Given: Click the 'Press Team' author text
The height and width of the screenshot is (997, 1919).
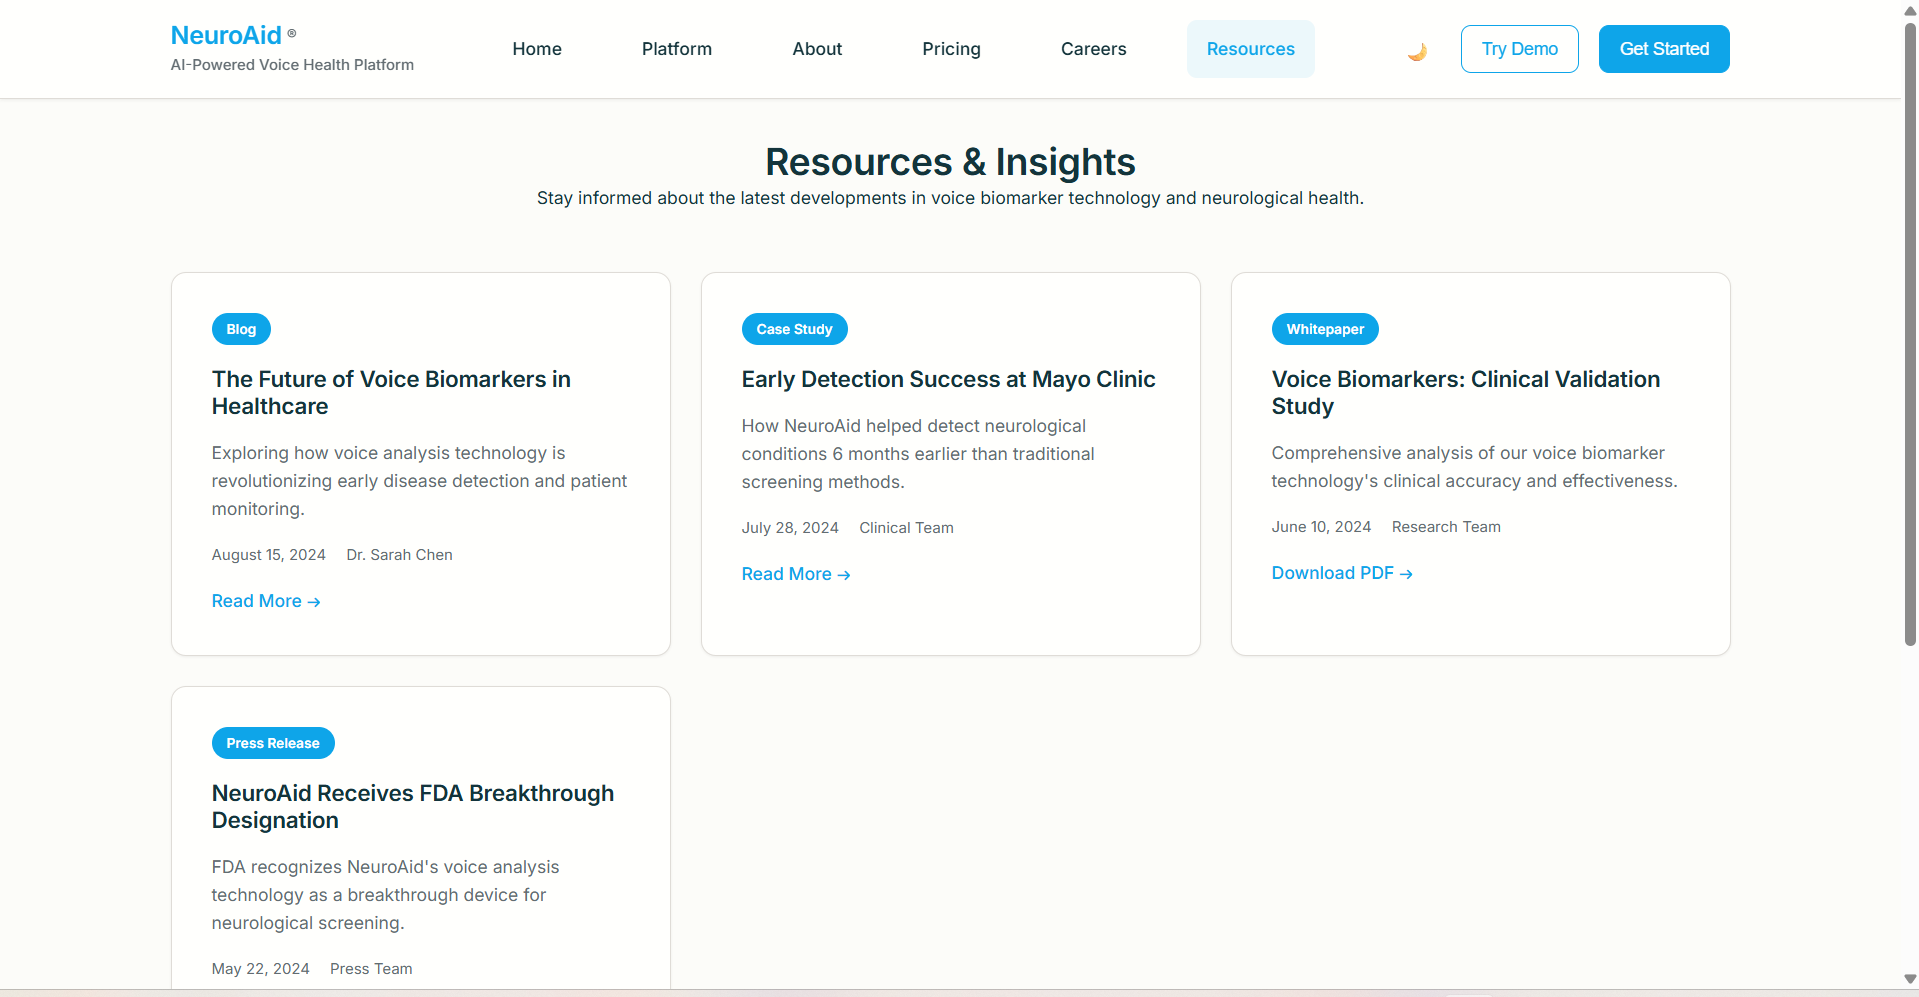Looking at the screenshot, I should 371,969.
